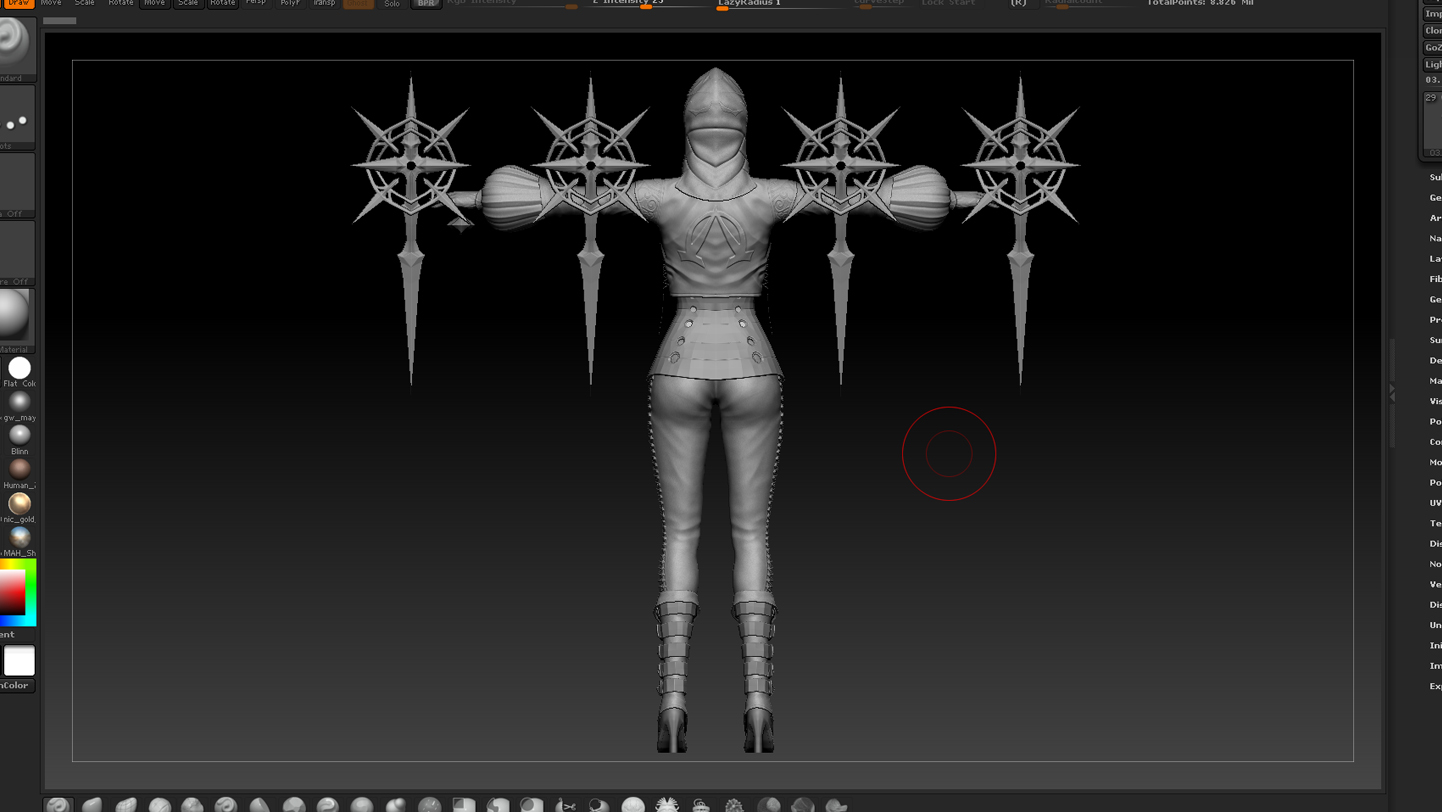Click the Gradient button below color picker
The image size is (1442, 812).
tap(17, 634)
